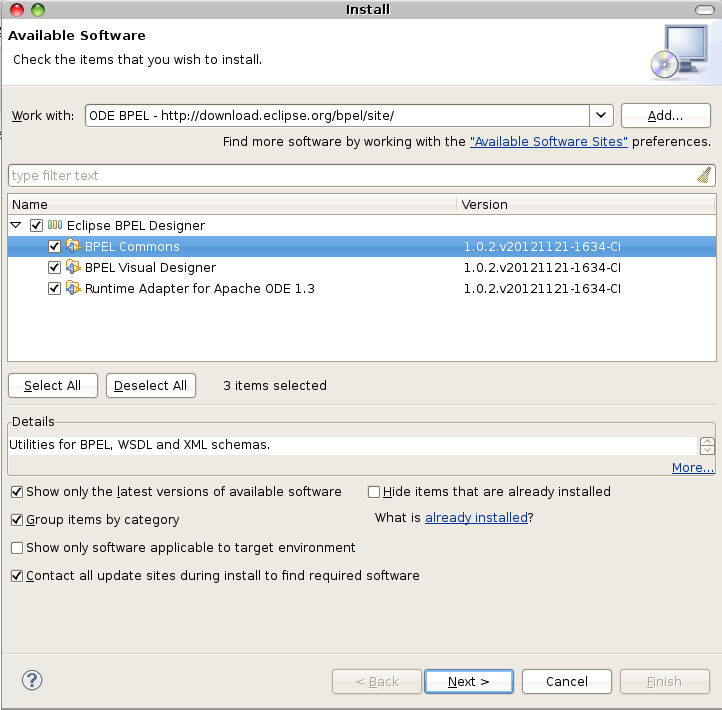Click the Deselect All button
This screenshot has height=710, width=722.
point(151,385)
